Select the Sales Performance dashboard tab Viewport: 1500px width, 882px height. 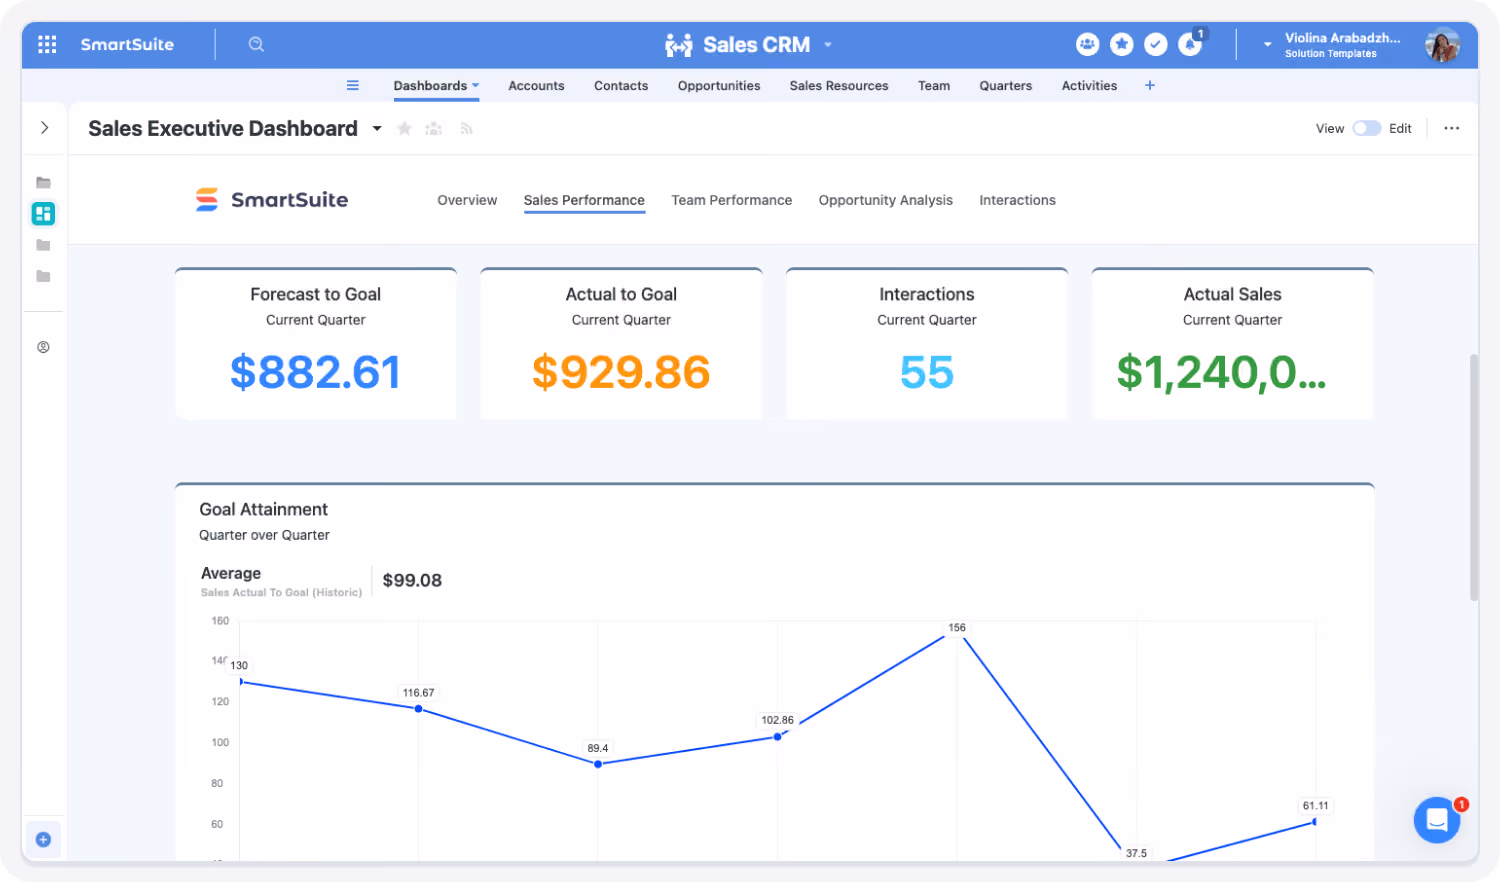pos(584,200)
